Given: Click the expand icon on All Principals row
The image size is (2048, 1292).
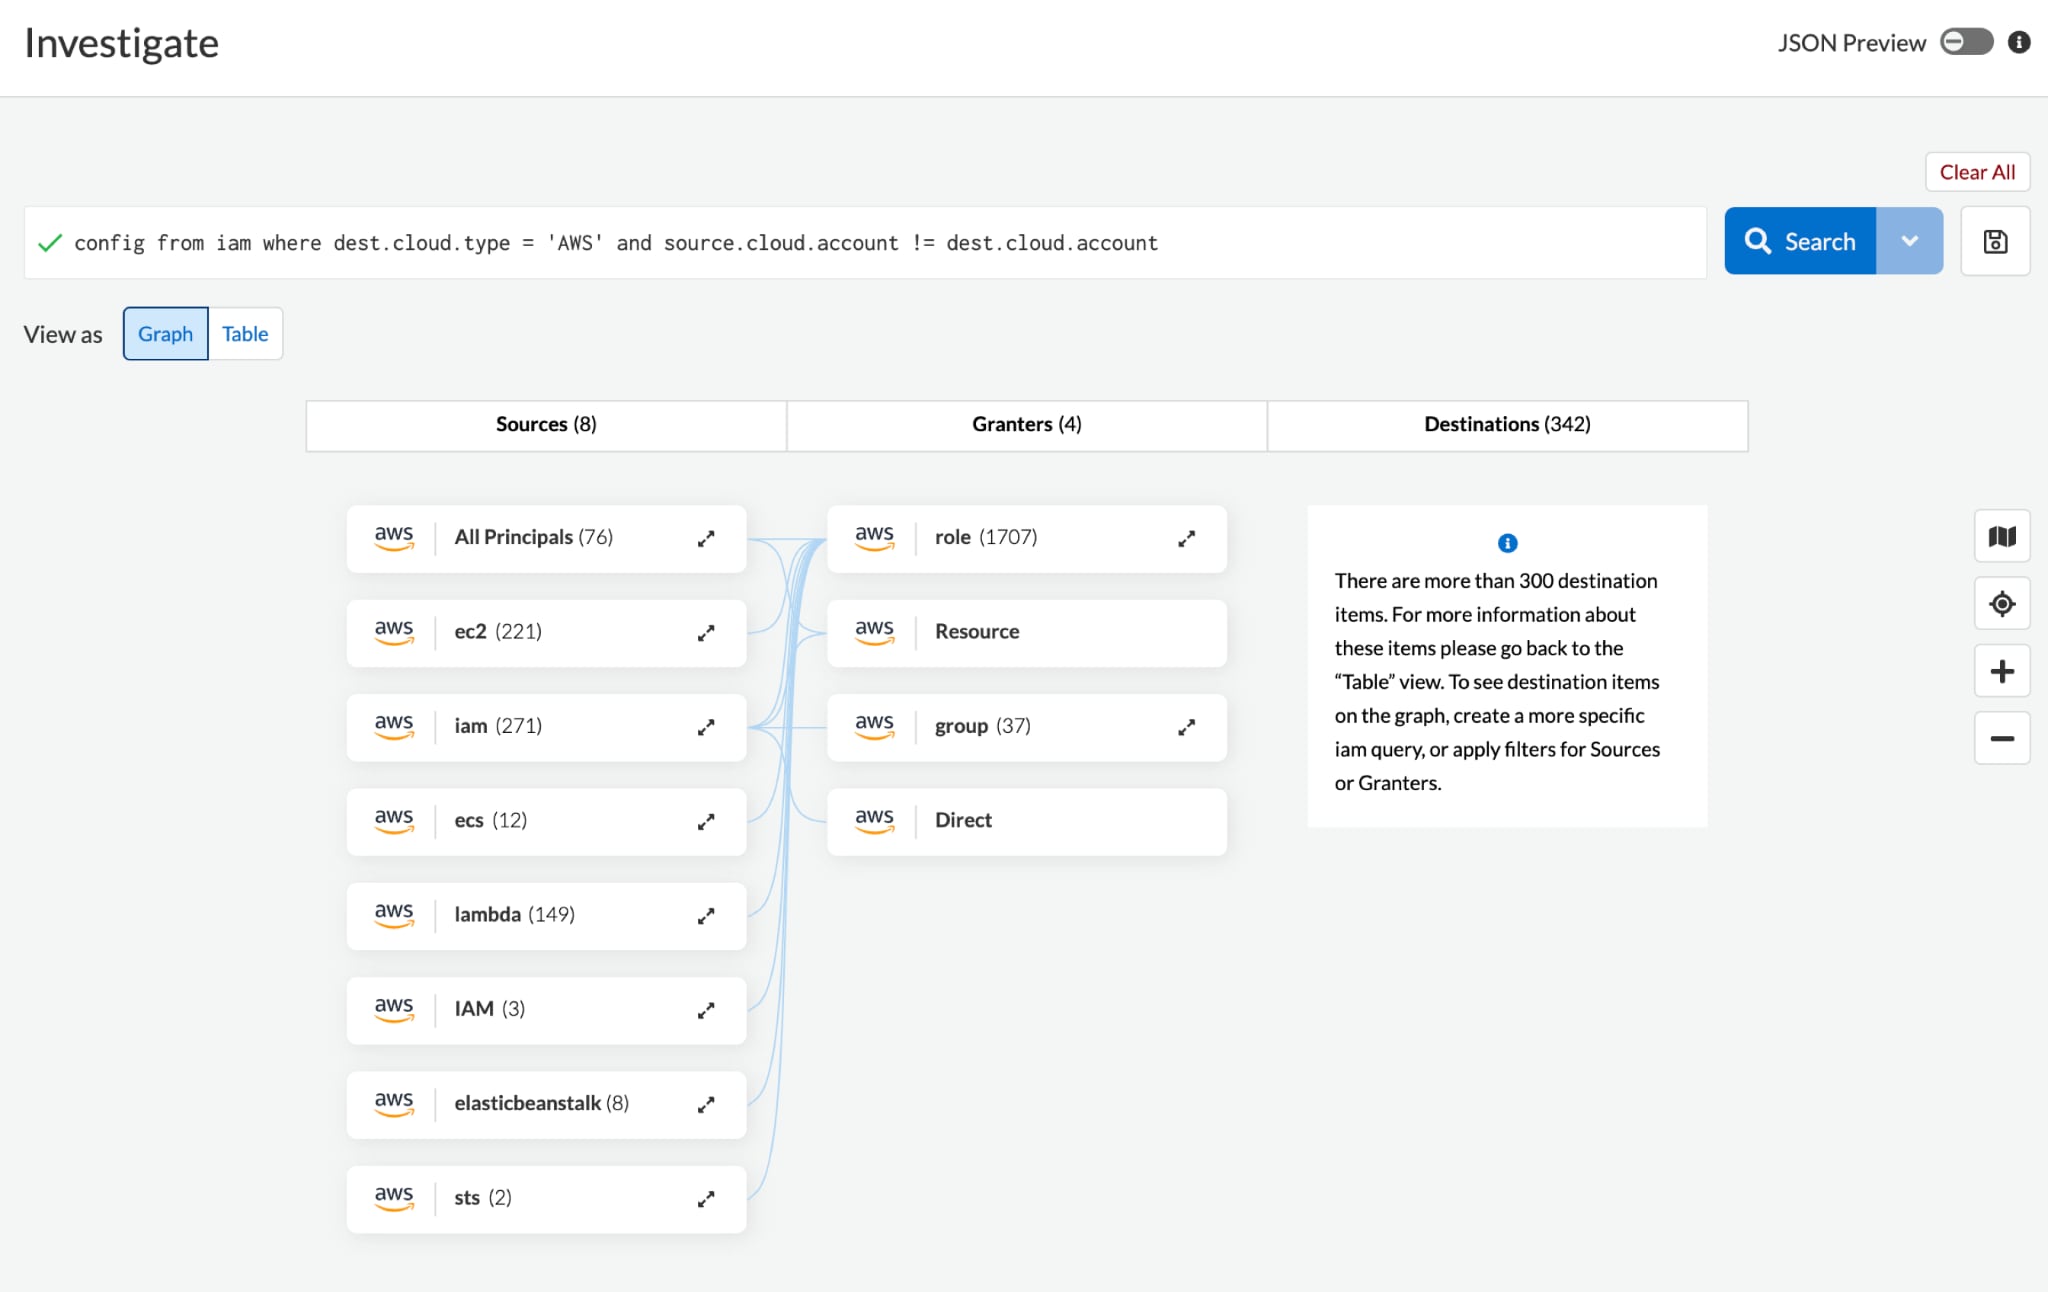Looking at the screenshot, I should pyautogui.click(x=705, y=537).
